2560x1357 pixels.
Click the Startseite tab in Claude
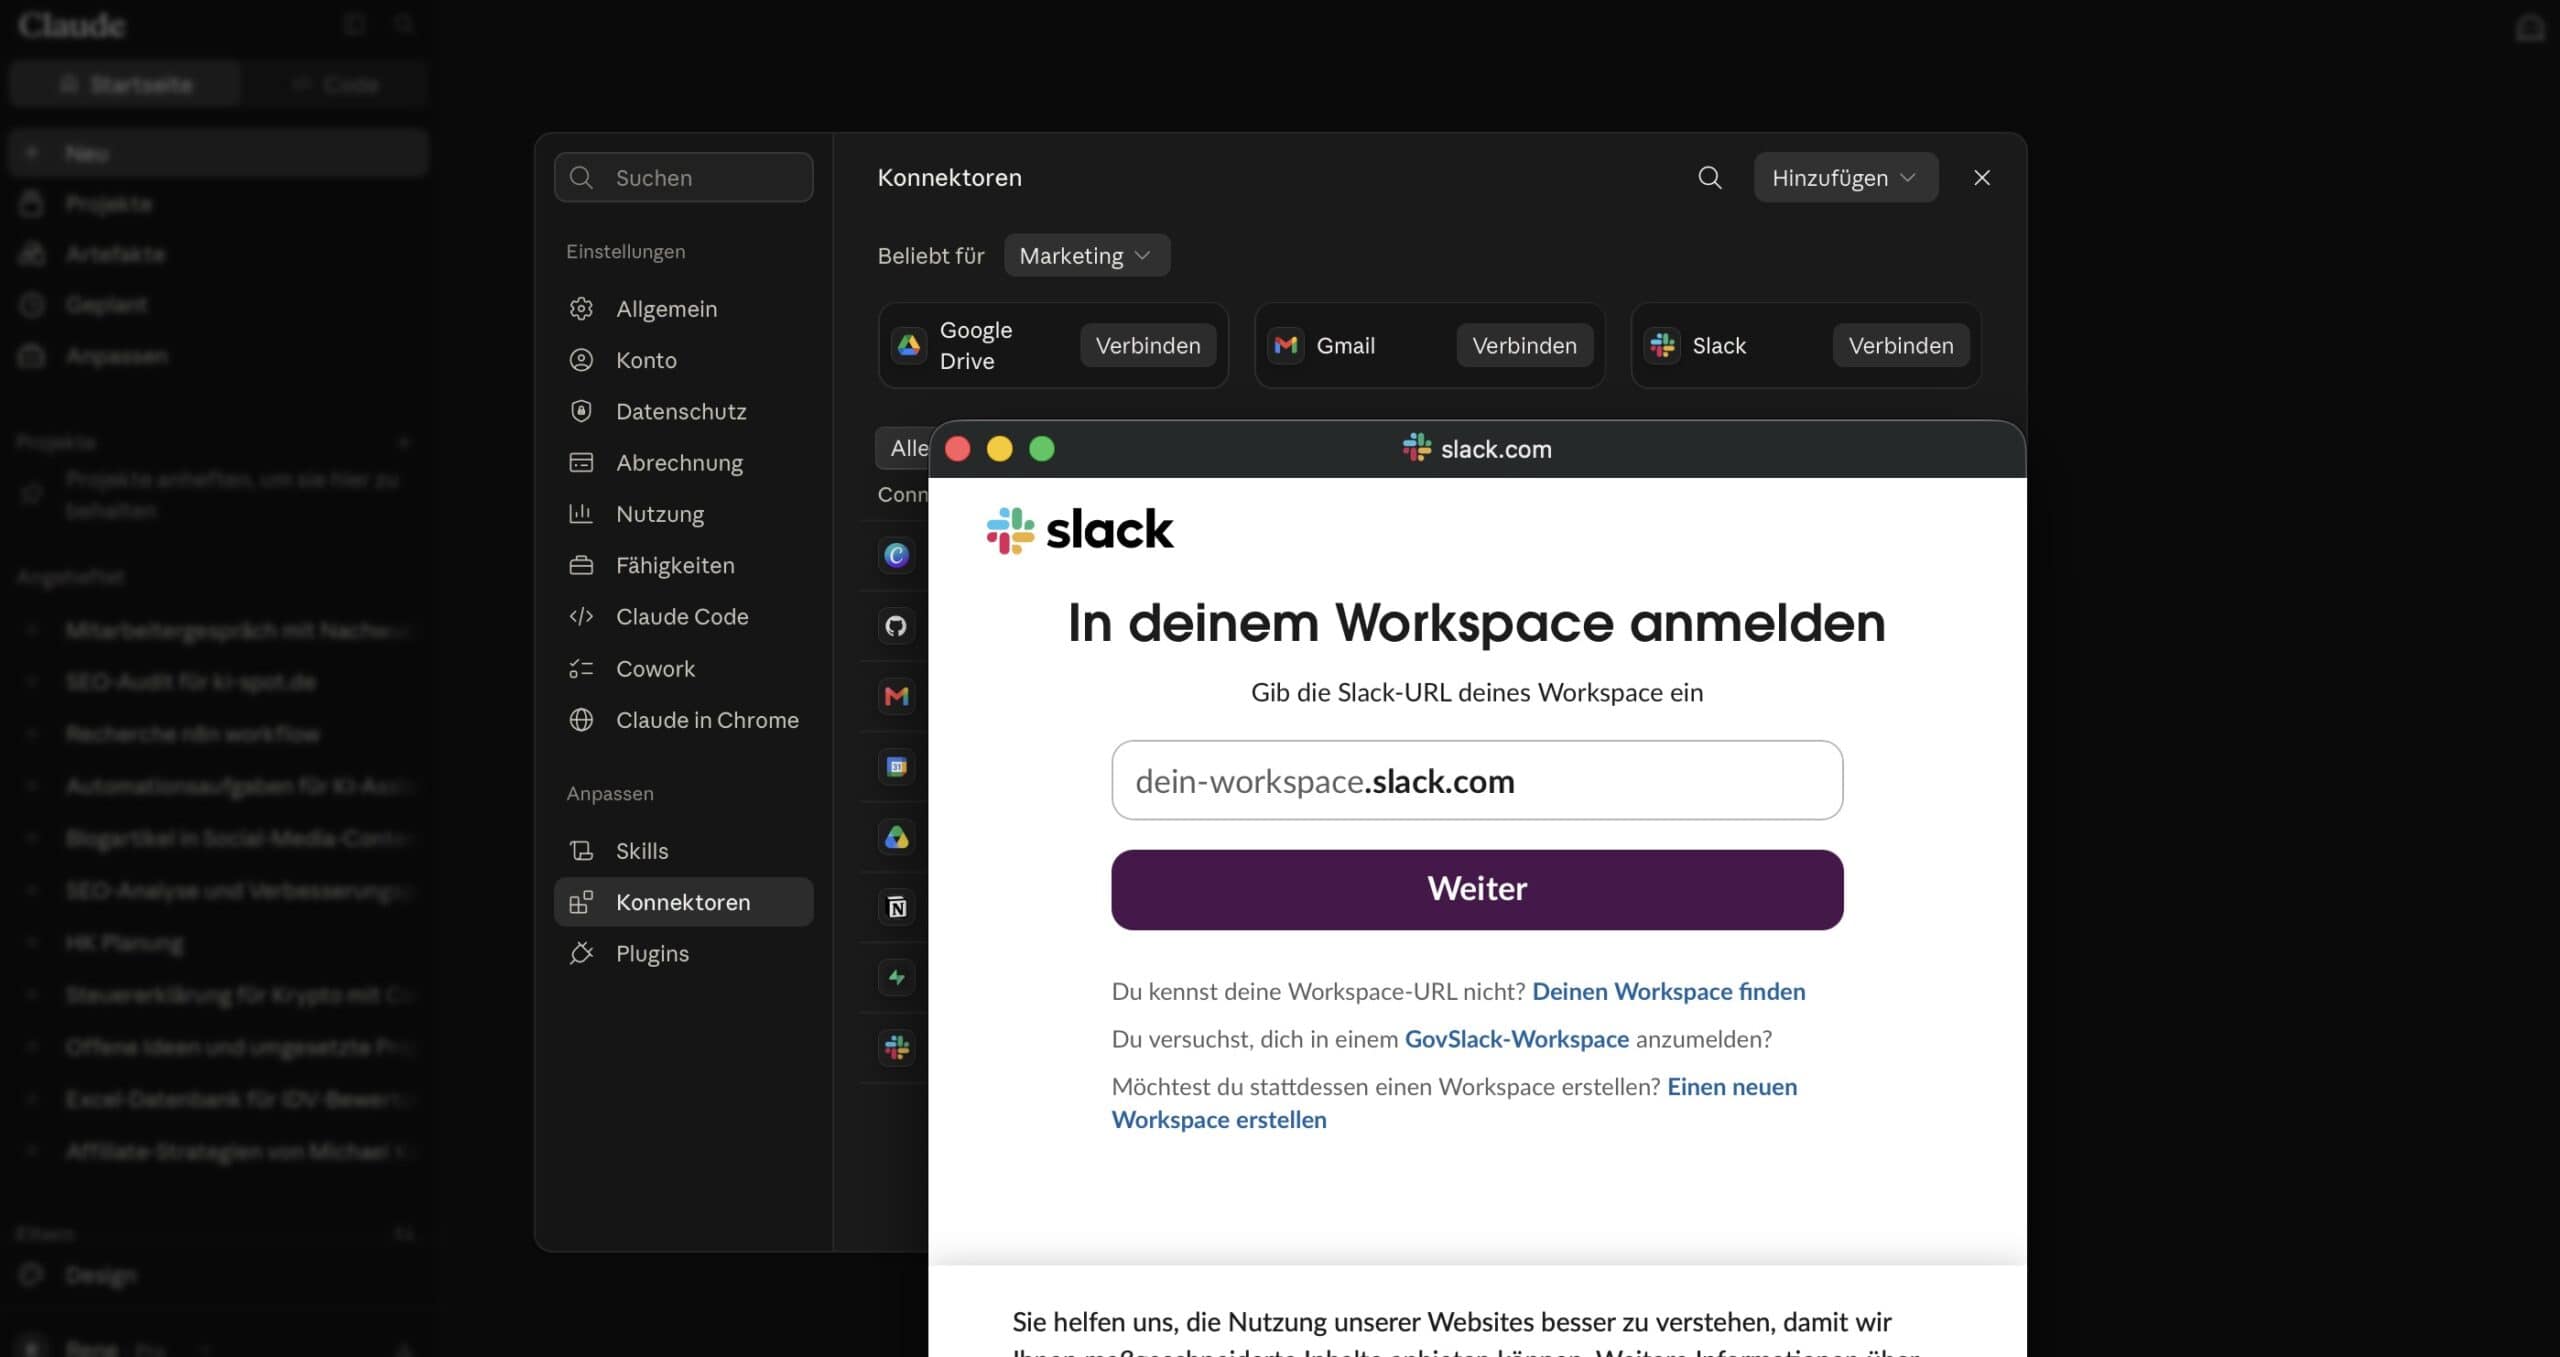126,84
